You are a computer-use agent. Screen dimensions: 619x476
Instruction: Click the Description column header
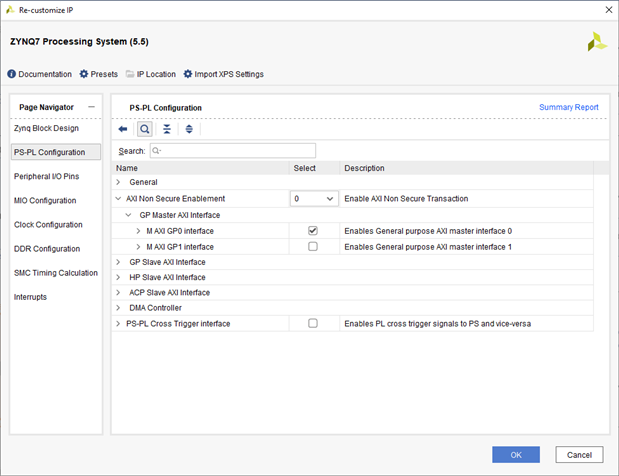[x=467, y=168]
